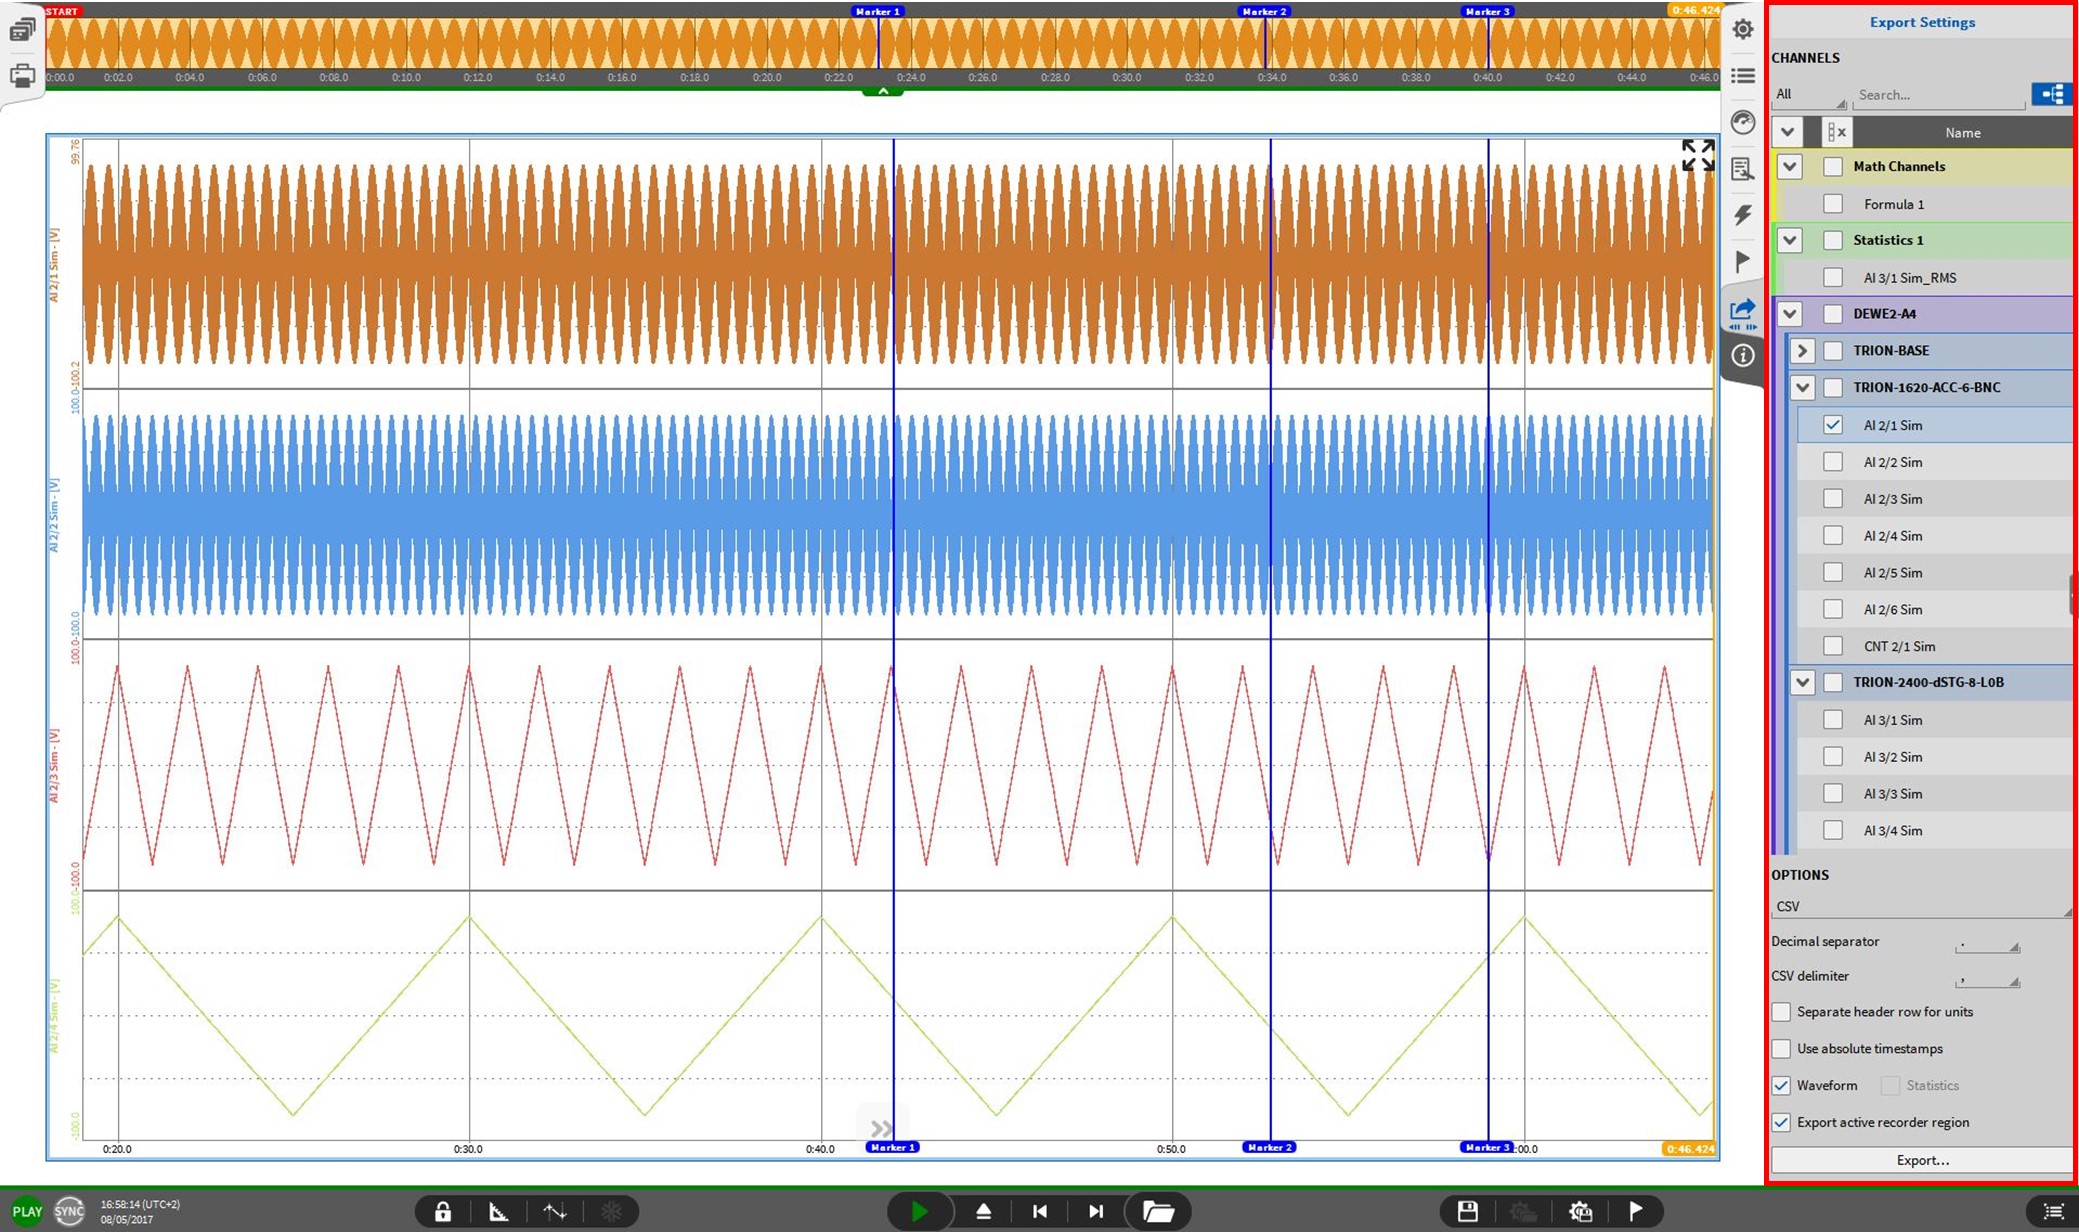Click the lightning bolt trigger icon

point(1743,215)
